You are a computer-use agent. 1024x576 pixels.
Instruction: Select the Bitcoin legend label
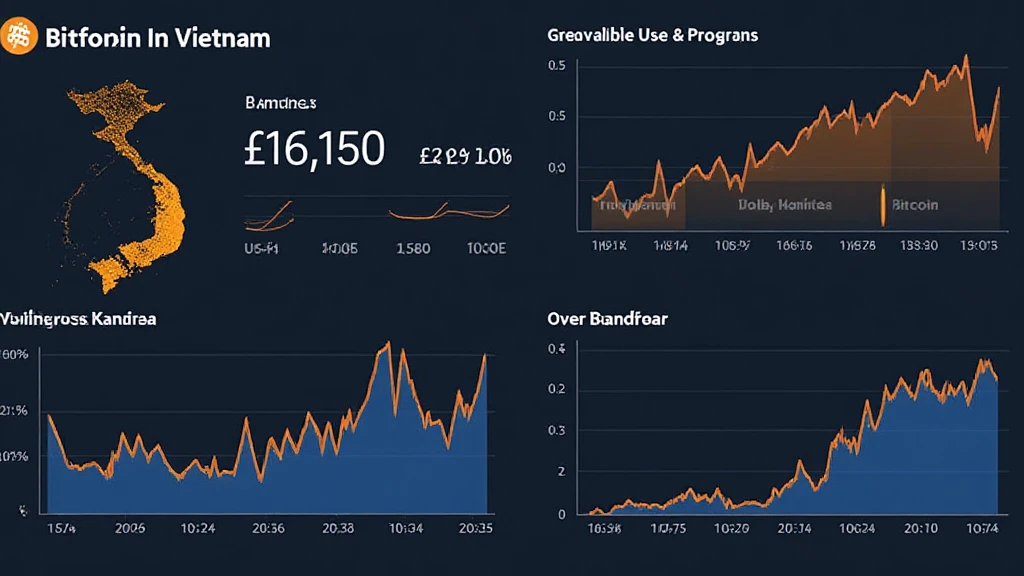[914, 205]
